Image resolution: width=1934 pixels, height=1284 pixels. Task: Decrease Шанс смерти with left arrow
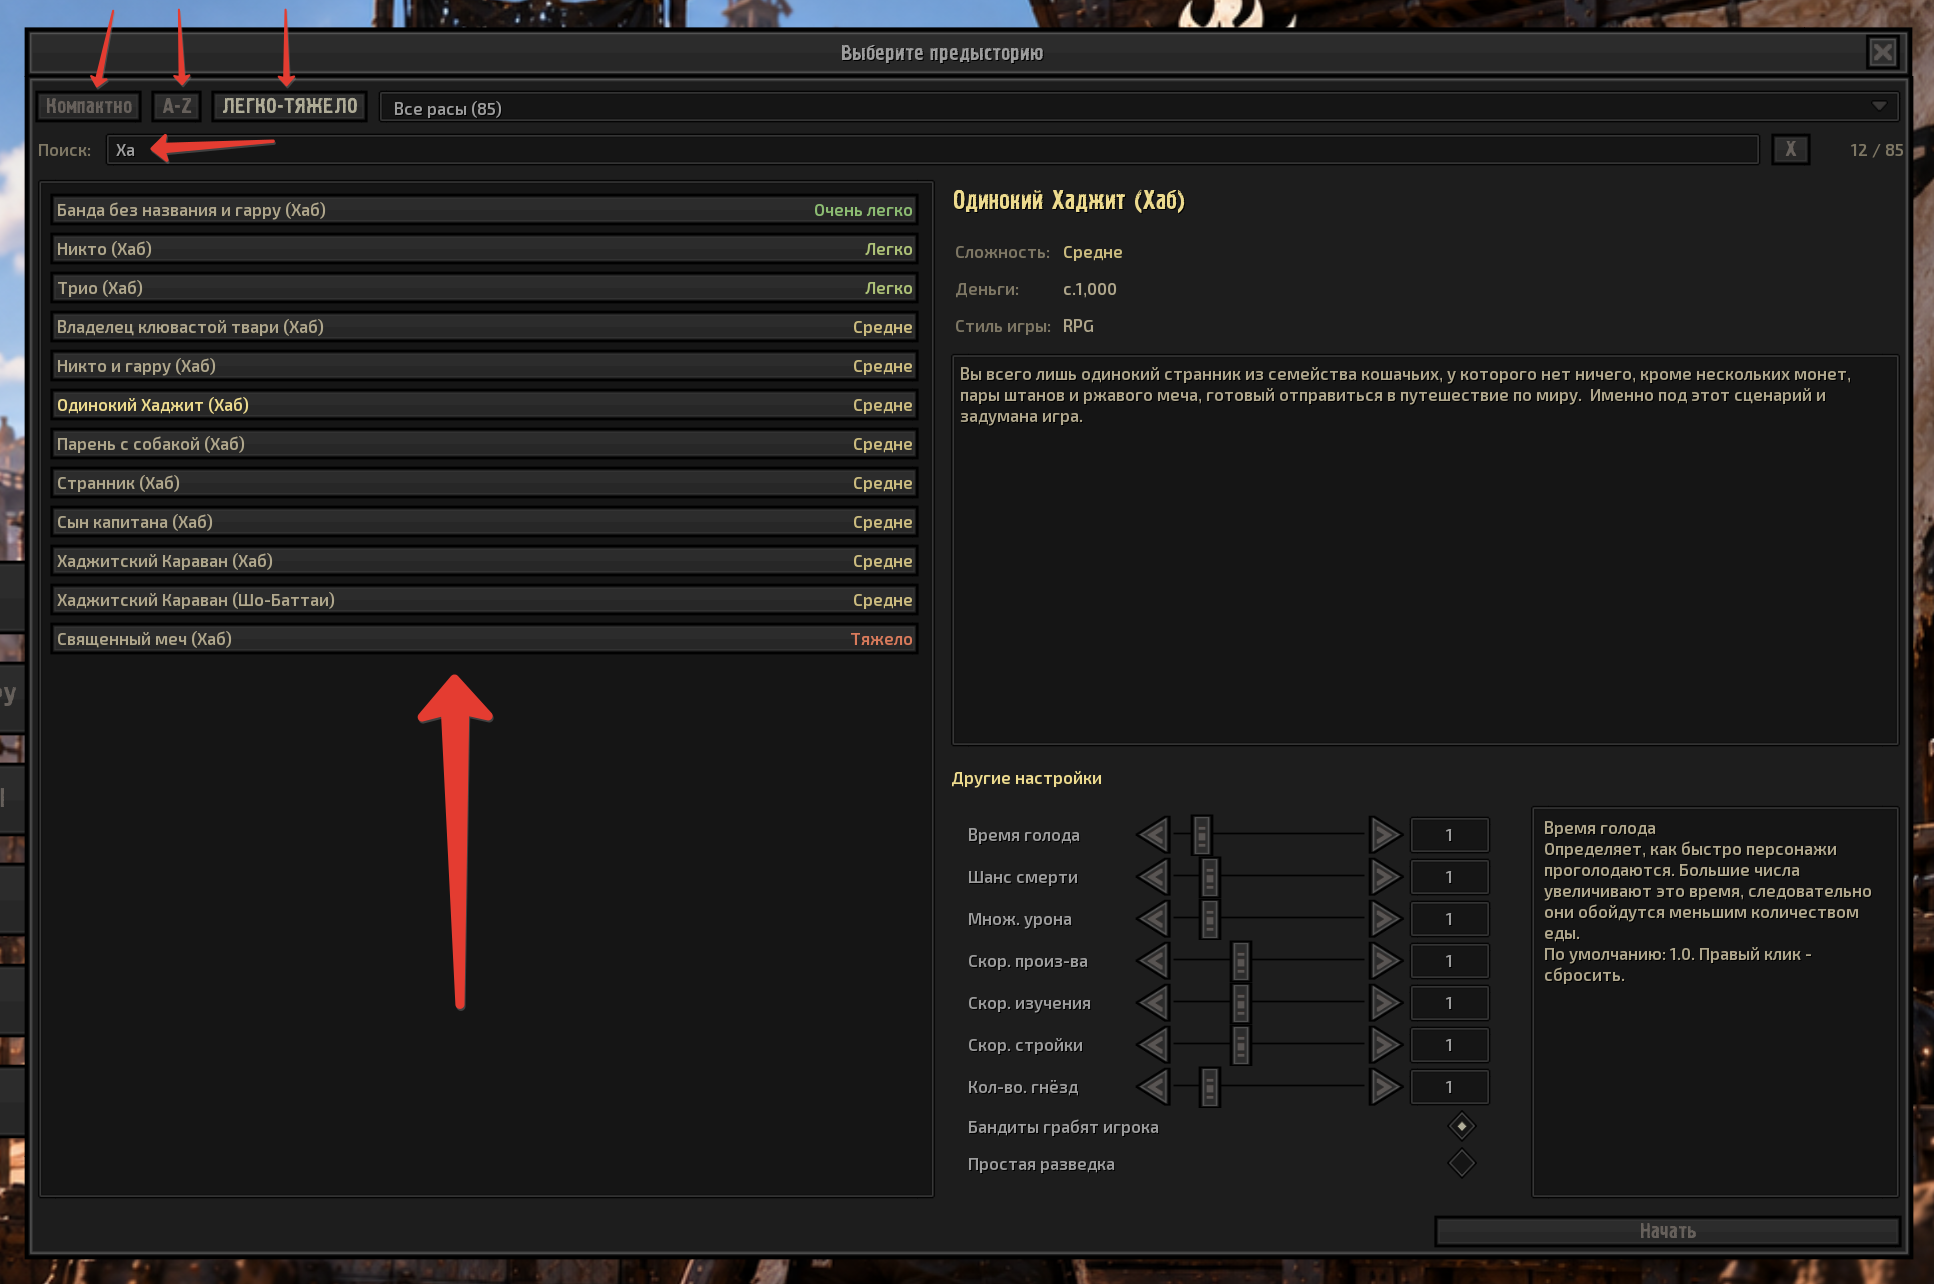1154,877
